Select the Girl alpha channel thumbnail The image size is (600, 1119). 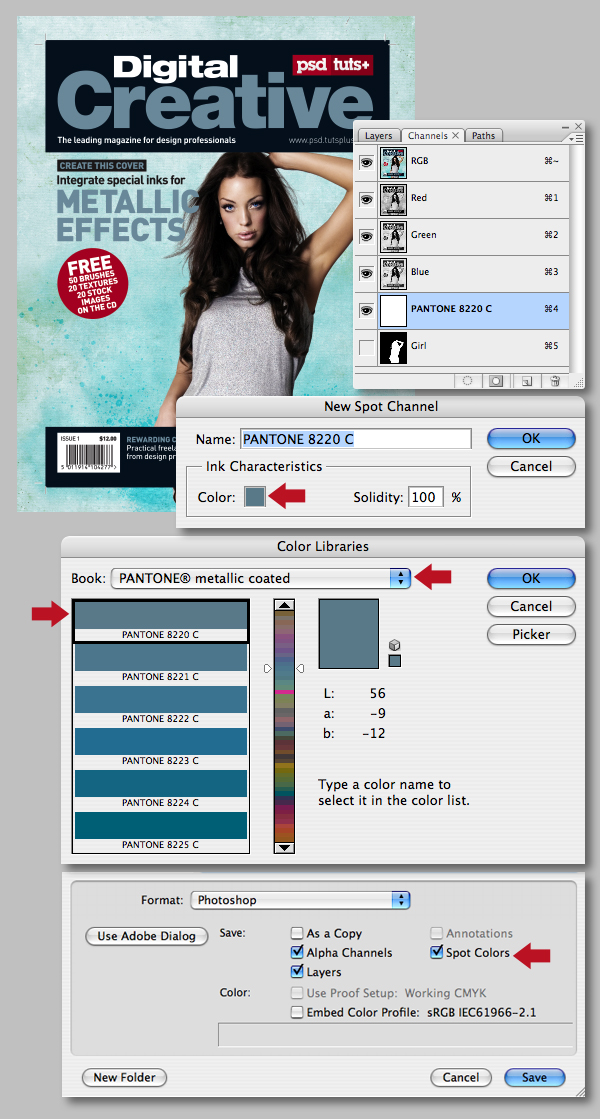393,348
